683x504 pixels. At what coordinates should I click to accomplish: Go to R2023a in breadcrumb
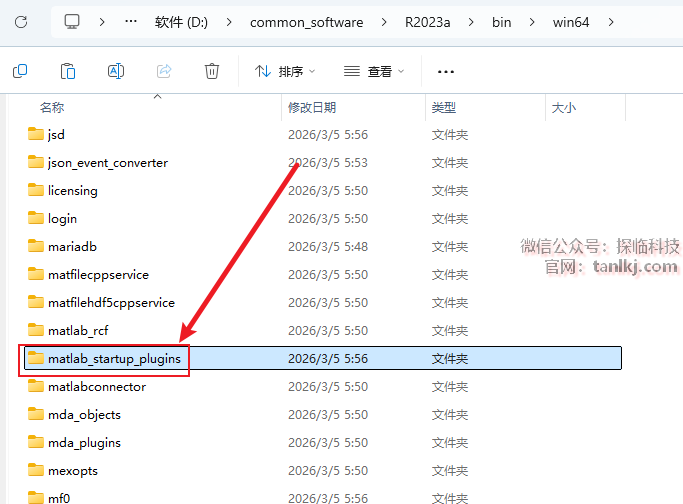point(427,22)
